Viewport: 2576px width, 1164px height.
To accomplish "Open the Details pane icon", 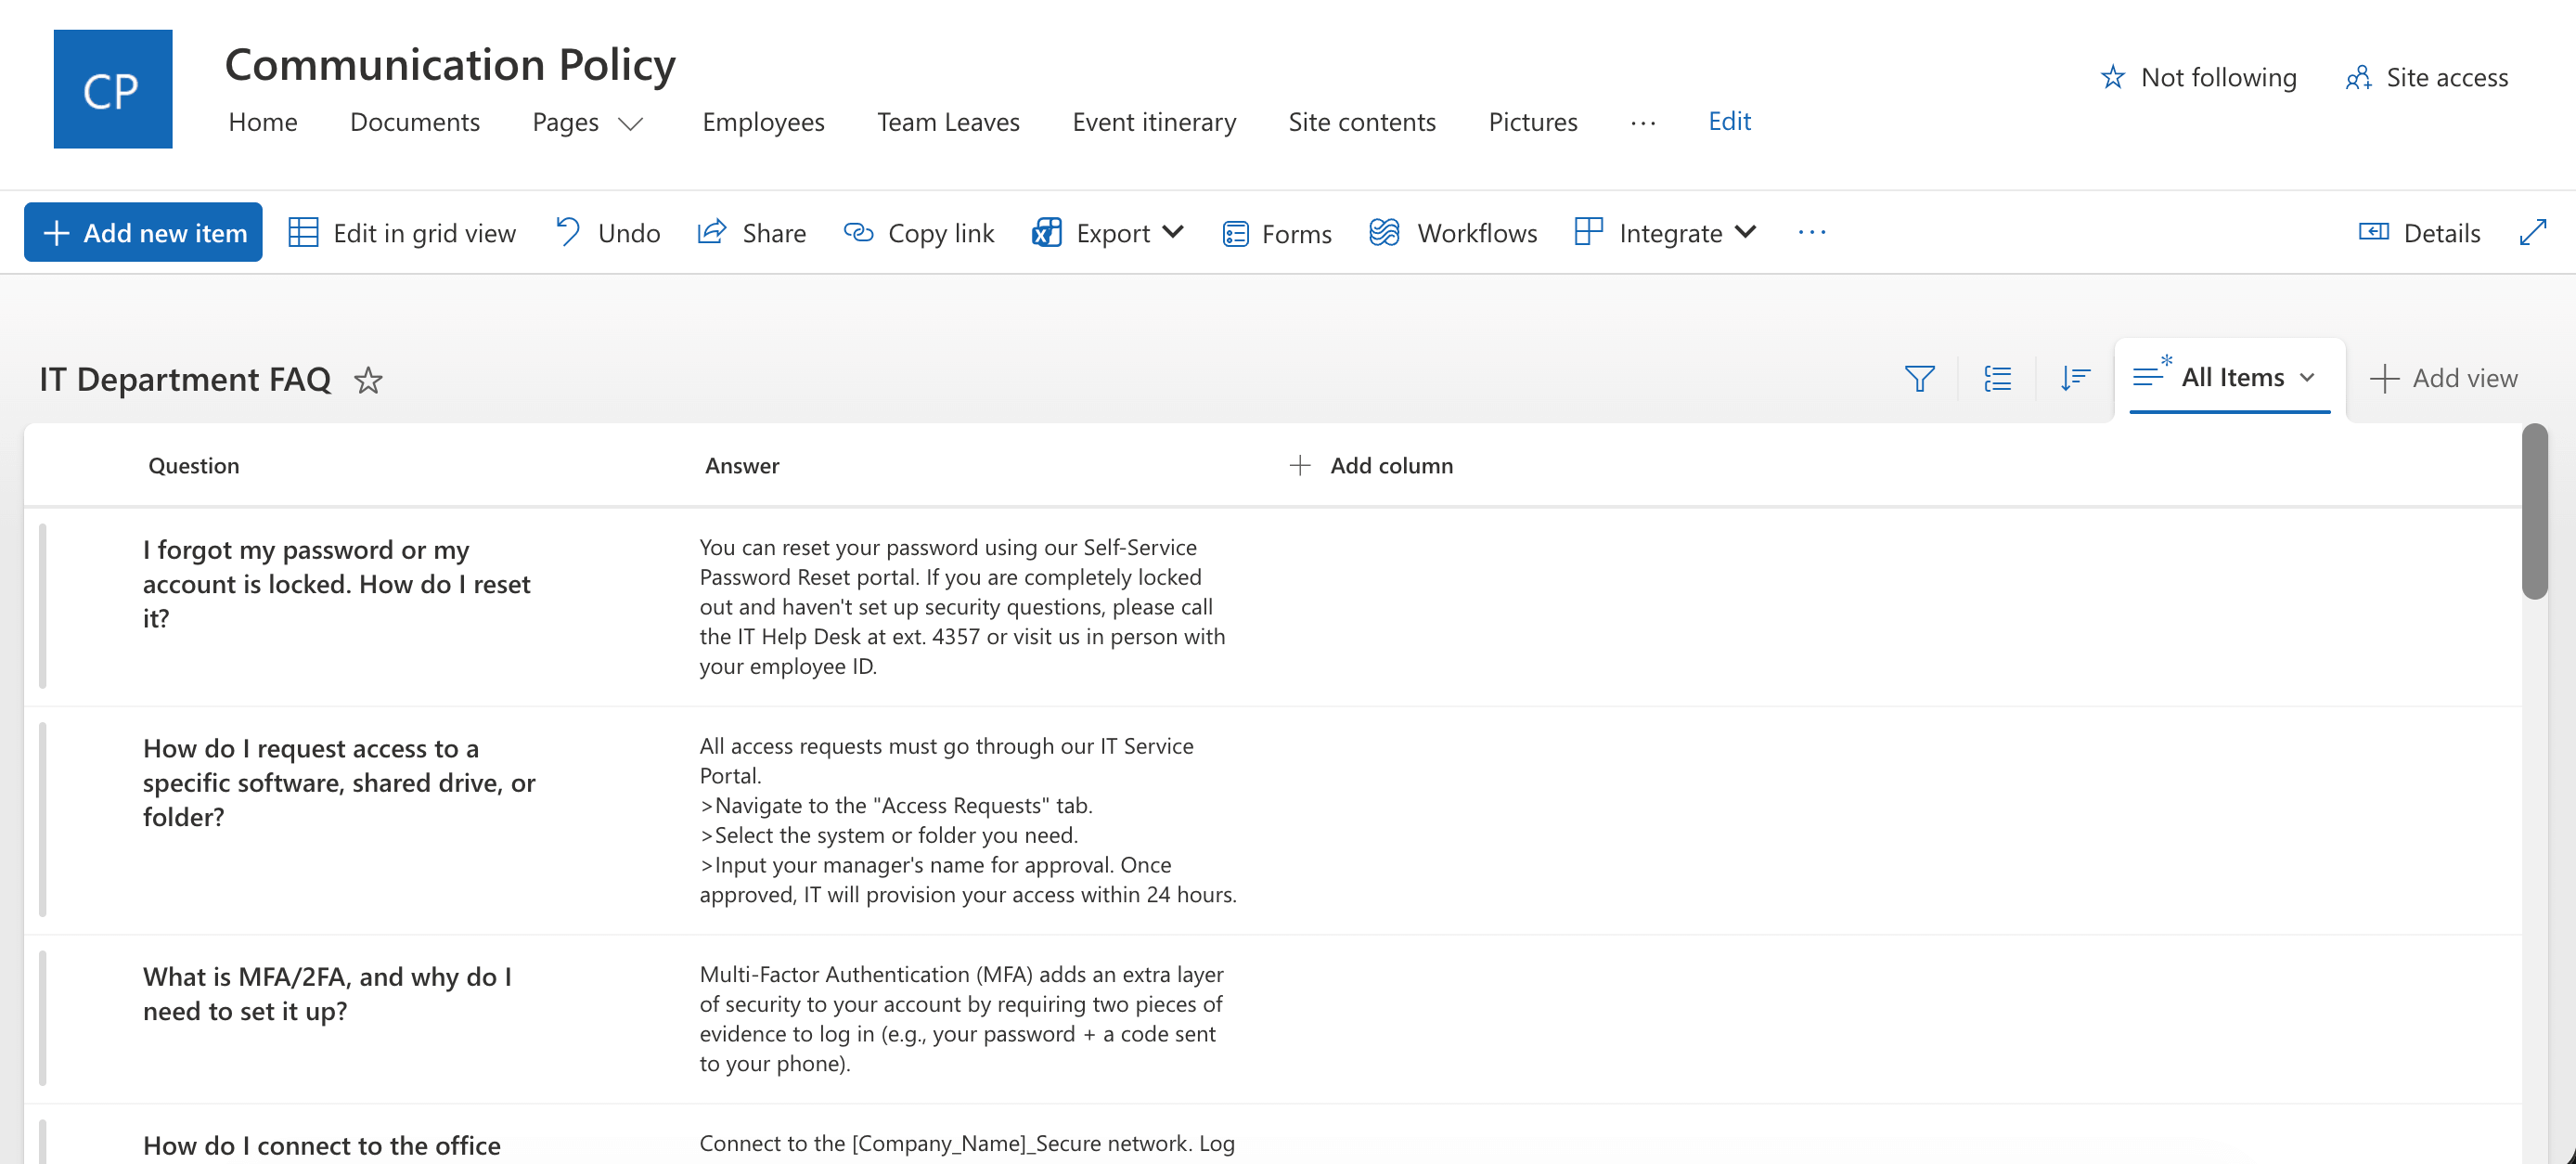I will pos(2373,232).
